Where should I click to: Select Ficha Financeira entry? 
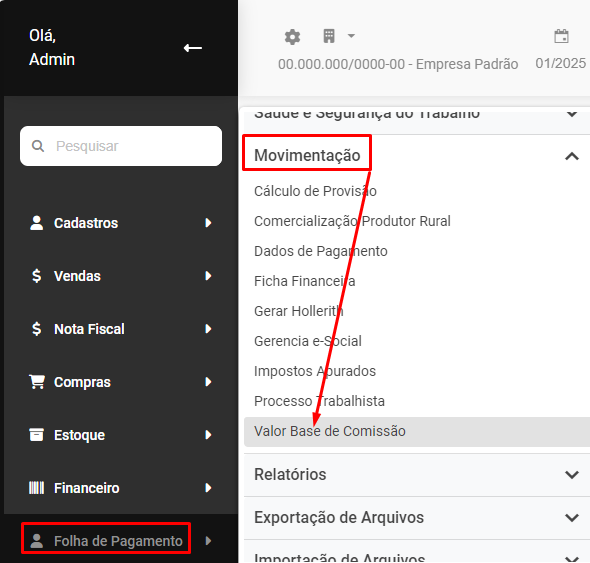tap(304, 281)
